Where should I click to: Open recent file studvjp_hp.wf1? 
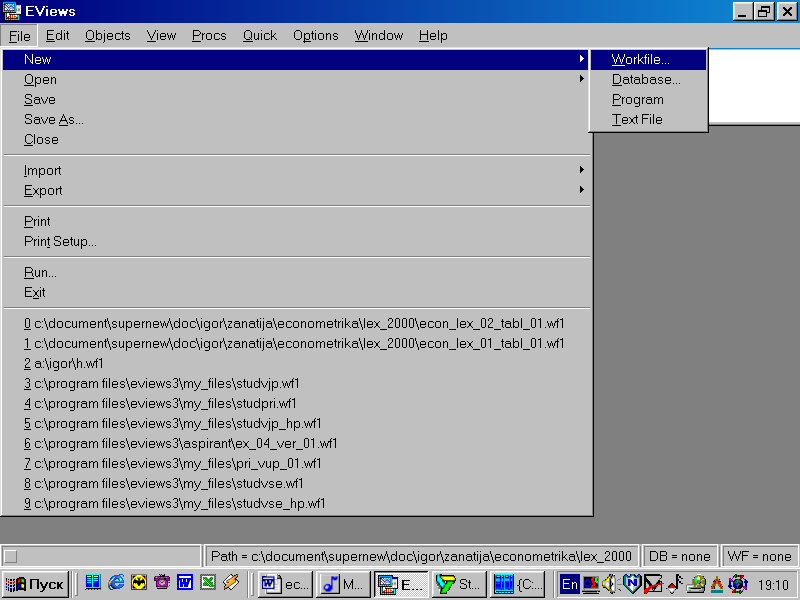pos(296,423)
